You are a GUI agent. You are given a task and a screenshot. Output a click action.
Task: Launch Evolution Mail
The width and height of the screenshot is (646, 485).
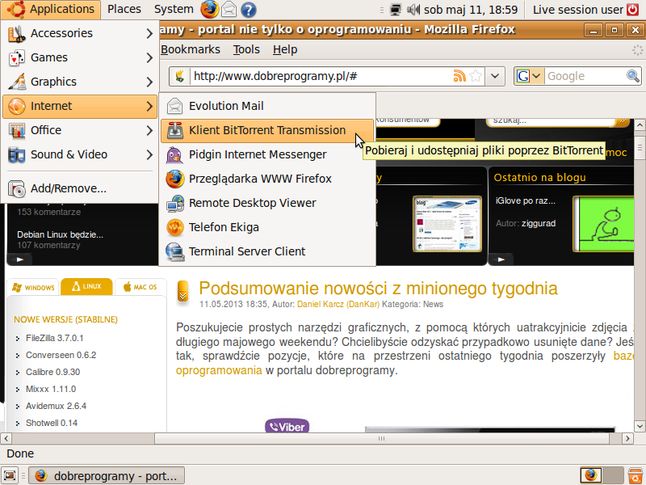pyautogui.click(x=267, y=106)
